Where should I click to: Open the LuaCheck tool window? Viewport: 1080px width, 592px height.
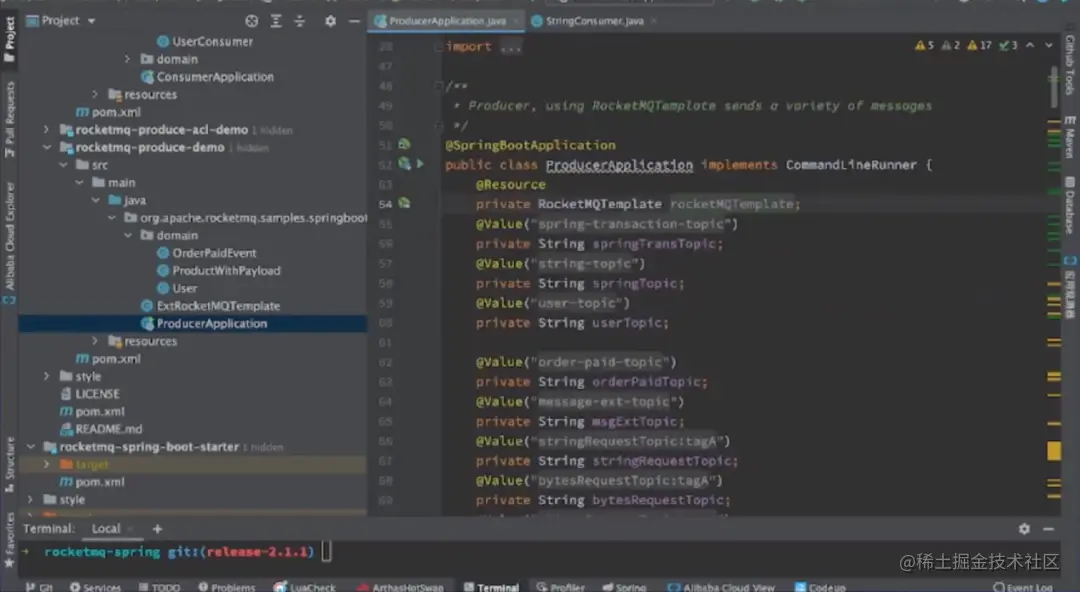[x=304, y=587]
